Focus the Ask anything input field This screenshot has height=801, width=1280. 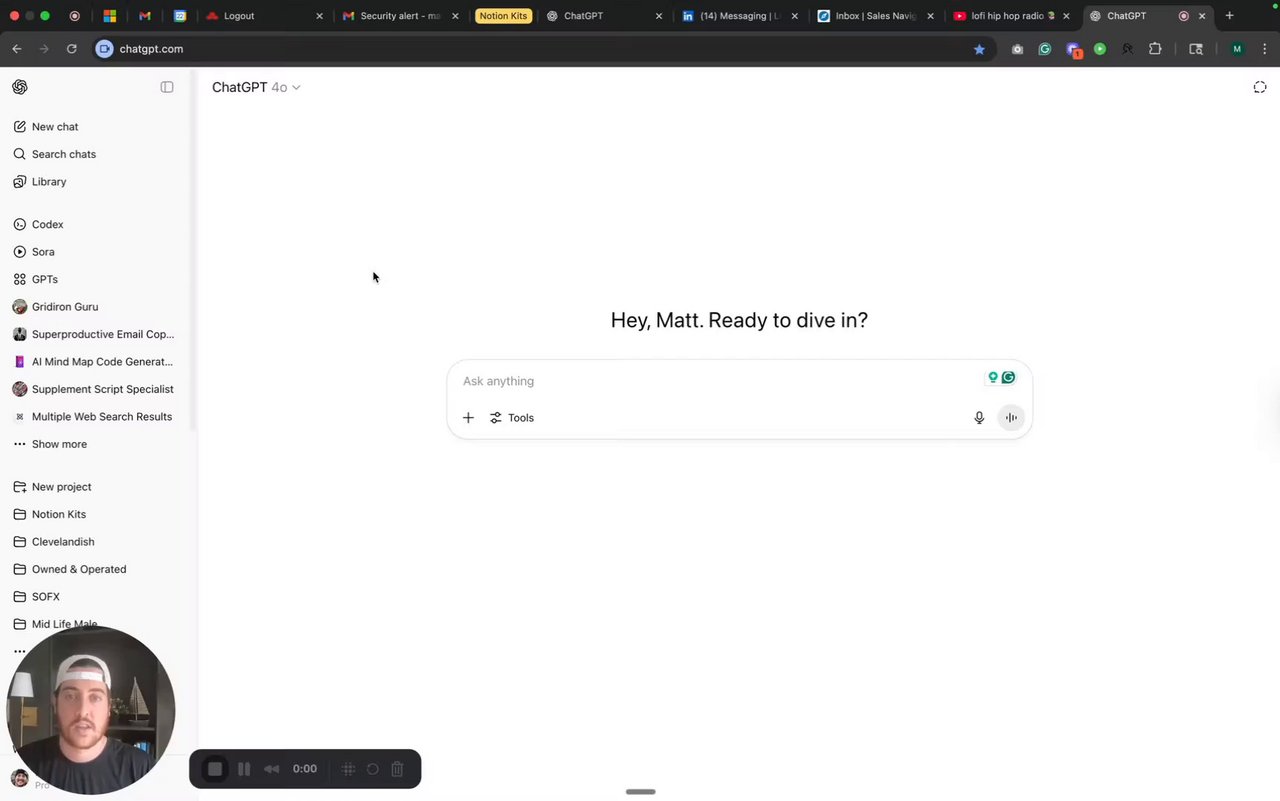(x=720, y=381)
